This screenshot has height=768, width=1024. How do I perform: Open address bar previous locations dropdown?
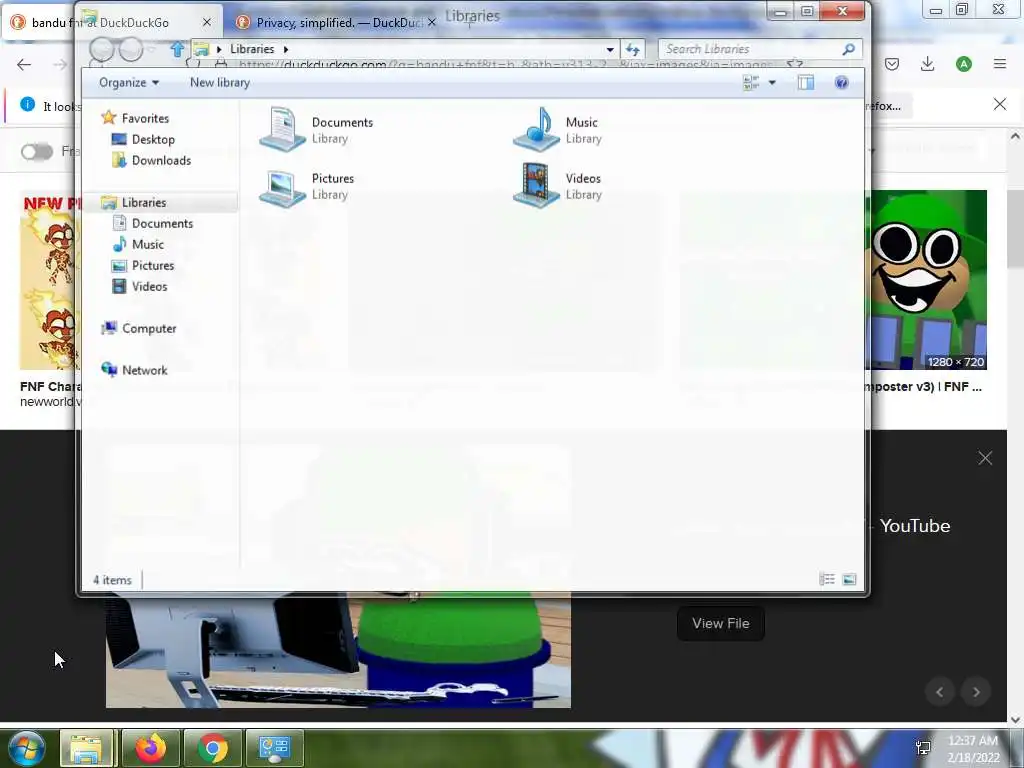point(609,49)
